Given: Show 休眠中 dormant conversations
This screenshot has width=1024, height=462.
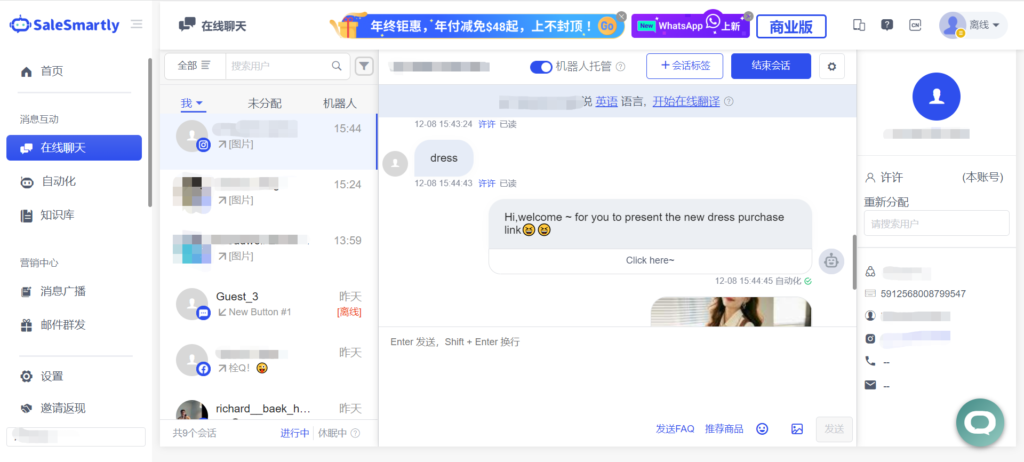Looking at the screenshot, I should click(x=332, y=433).
